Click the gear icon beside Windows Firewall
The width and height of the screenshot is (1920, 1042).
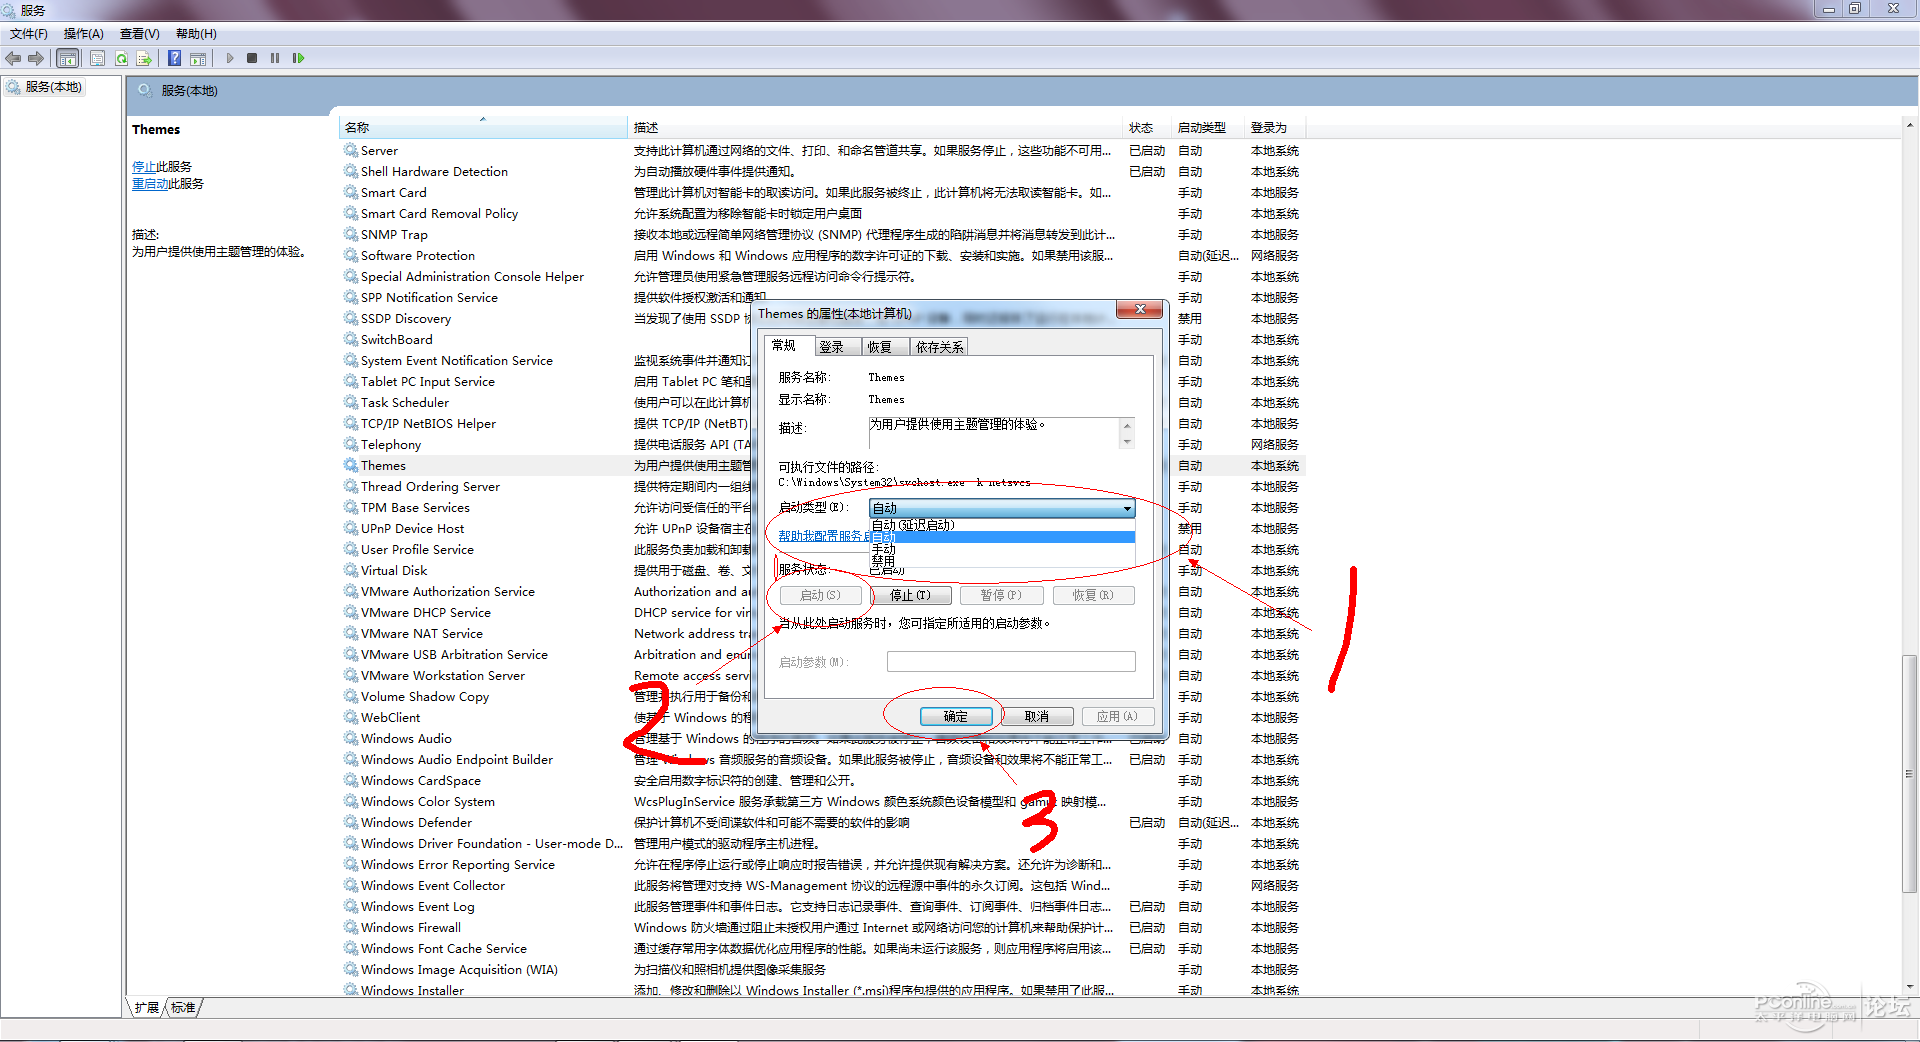351,927
